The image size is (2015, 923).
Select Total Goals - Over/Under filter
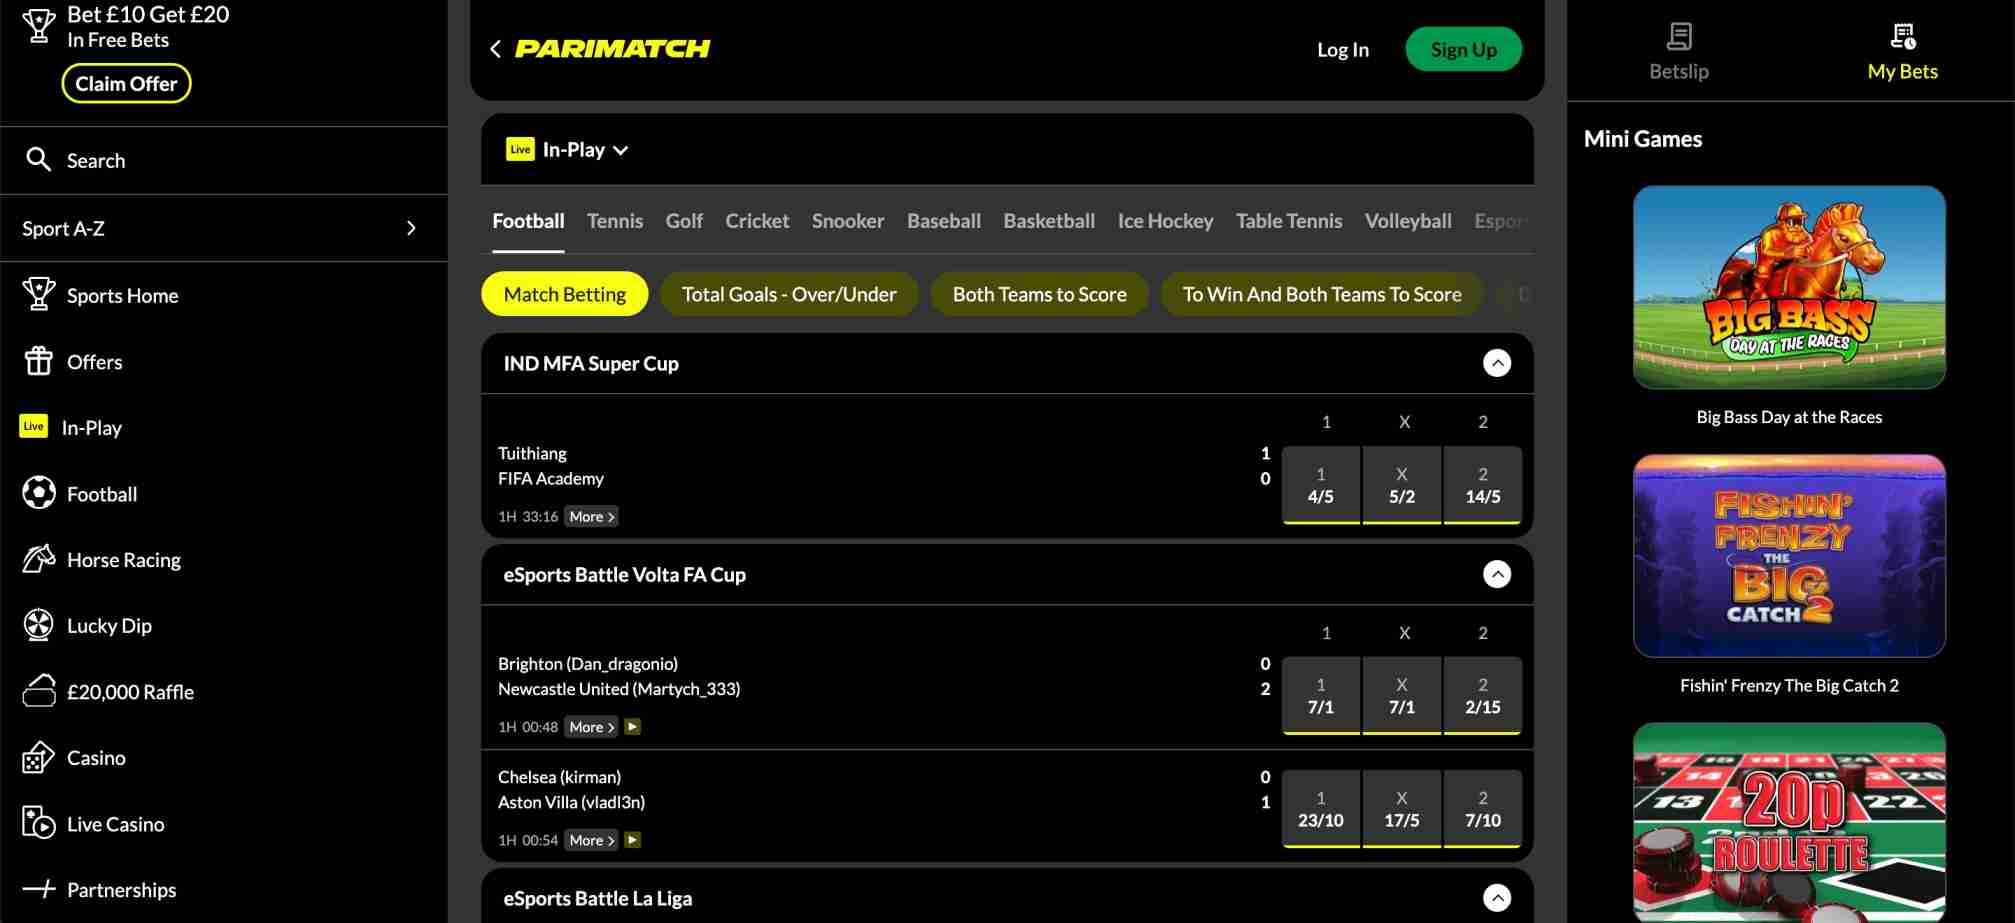pos(789,294)
